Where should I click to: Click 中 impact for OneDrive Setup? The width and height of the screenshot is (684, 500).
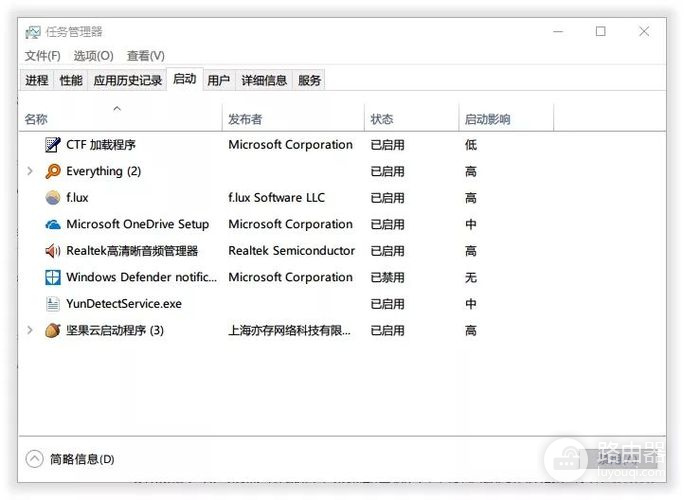(471, 224)
